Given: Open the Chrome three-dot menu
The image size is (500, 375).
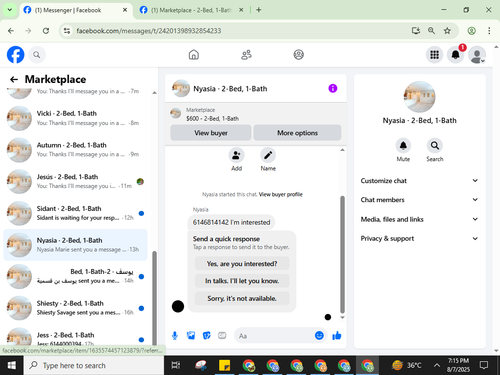Looking at the screenshot, I should 489,31.
